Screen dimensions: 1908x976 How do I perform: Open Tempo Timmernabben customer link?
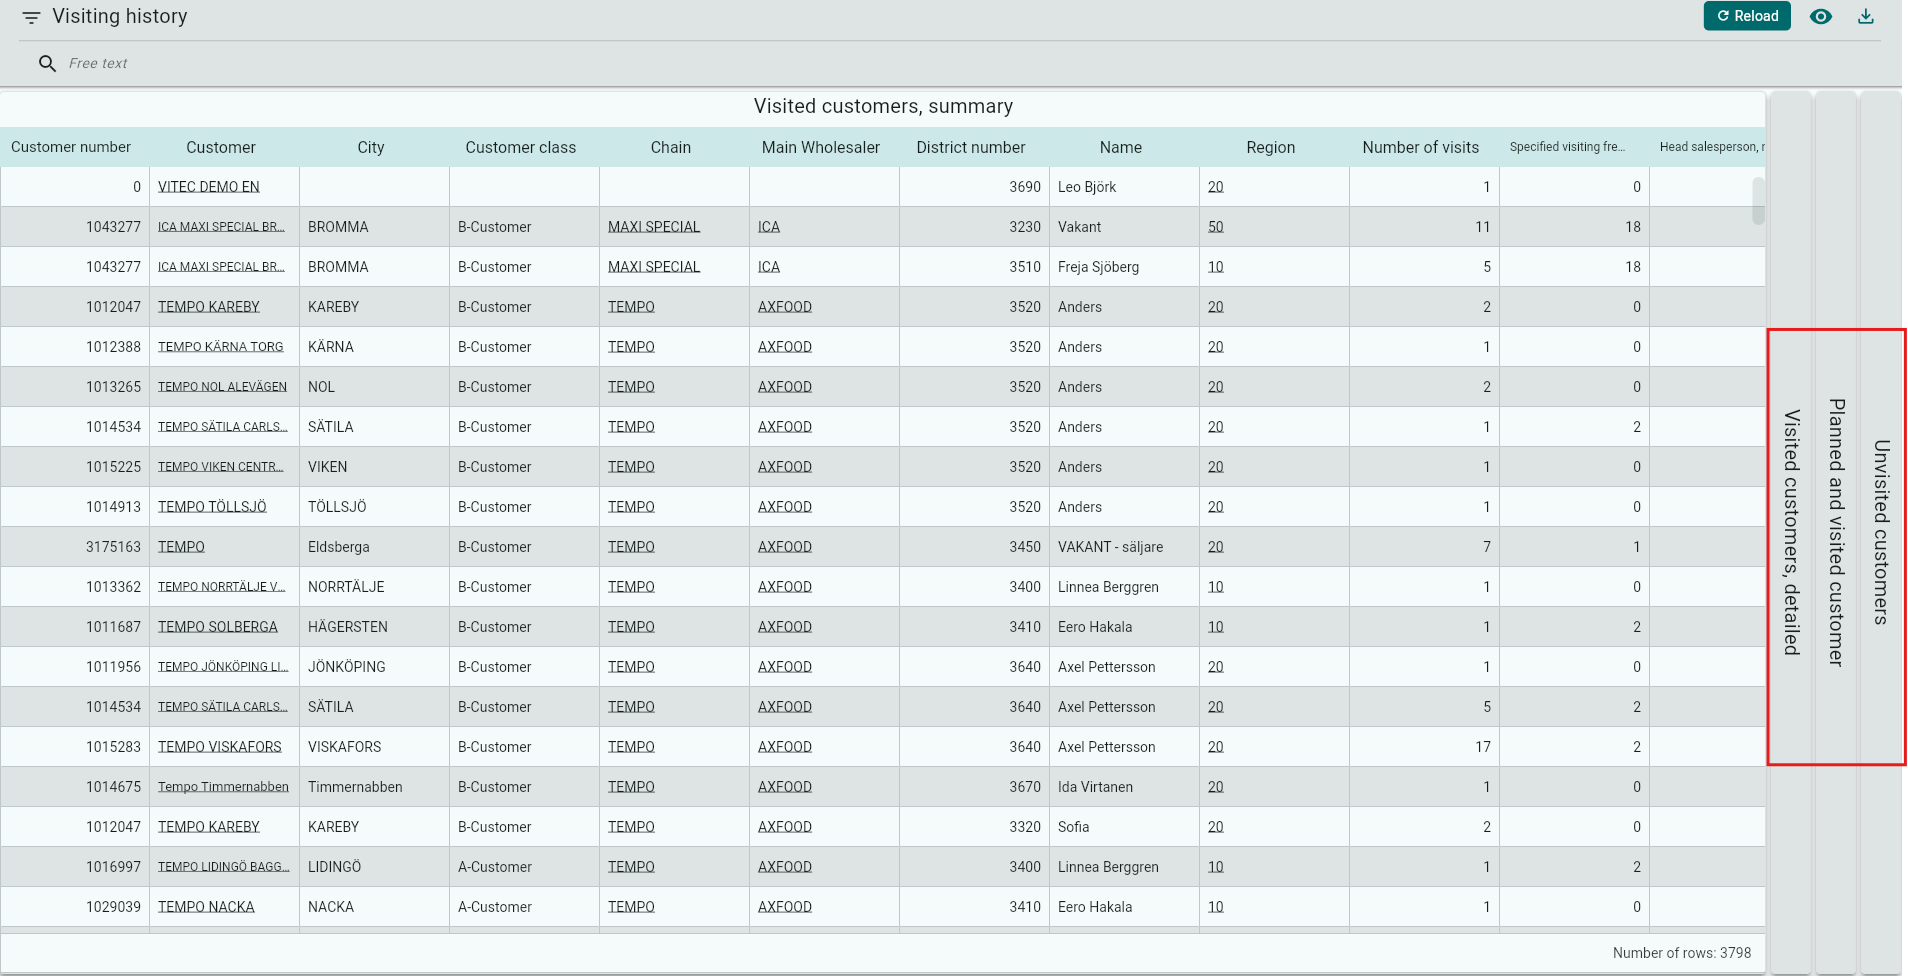(223, 787)
